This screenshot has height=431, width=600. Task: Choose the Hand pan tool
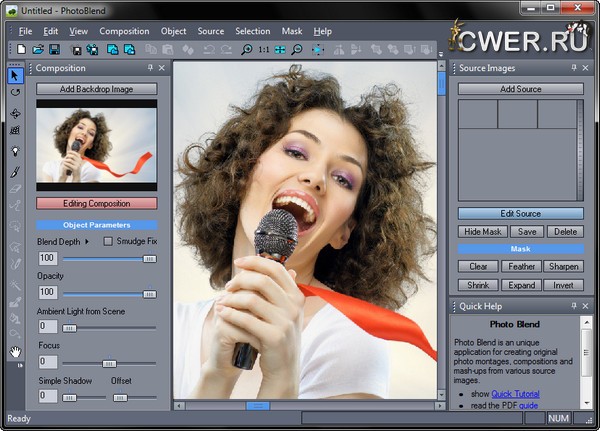pos(15,352)
